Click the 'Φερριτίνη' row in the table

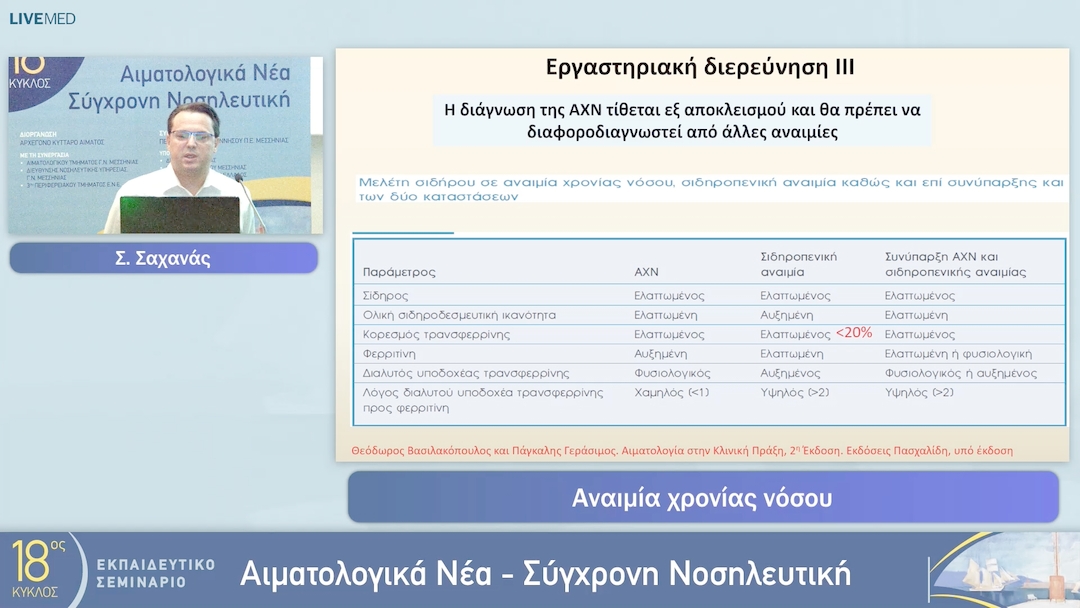click(390, 354)
